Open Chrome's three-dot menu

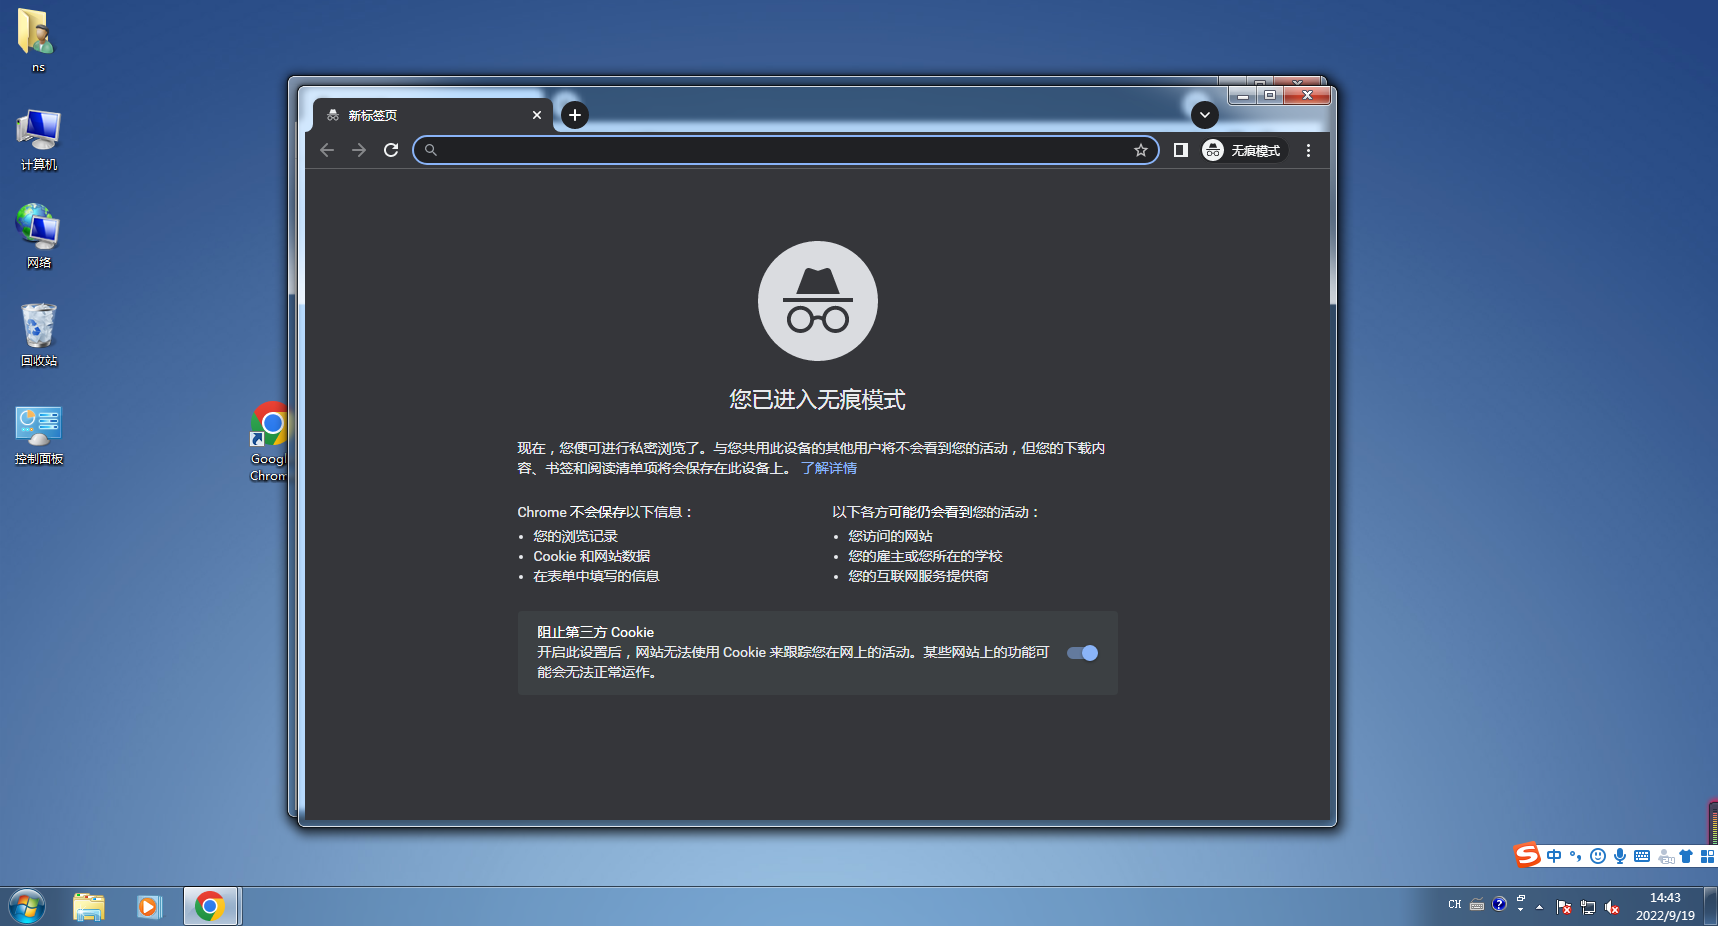[1308, 150]
